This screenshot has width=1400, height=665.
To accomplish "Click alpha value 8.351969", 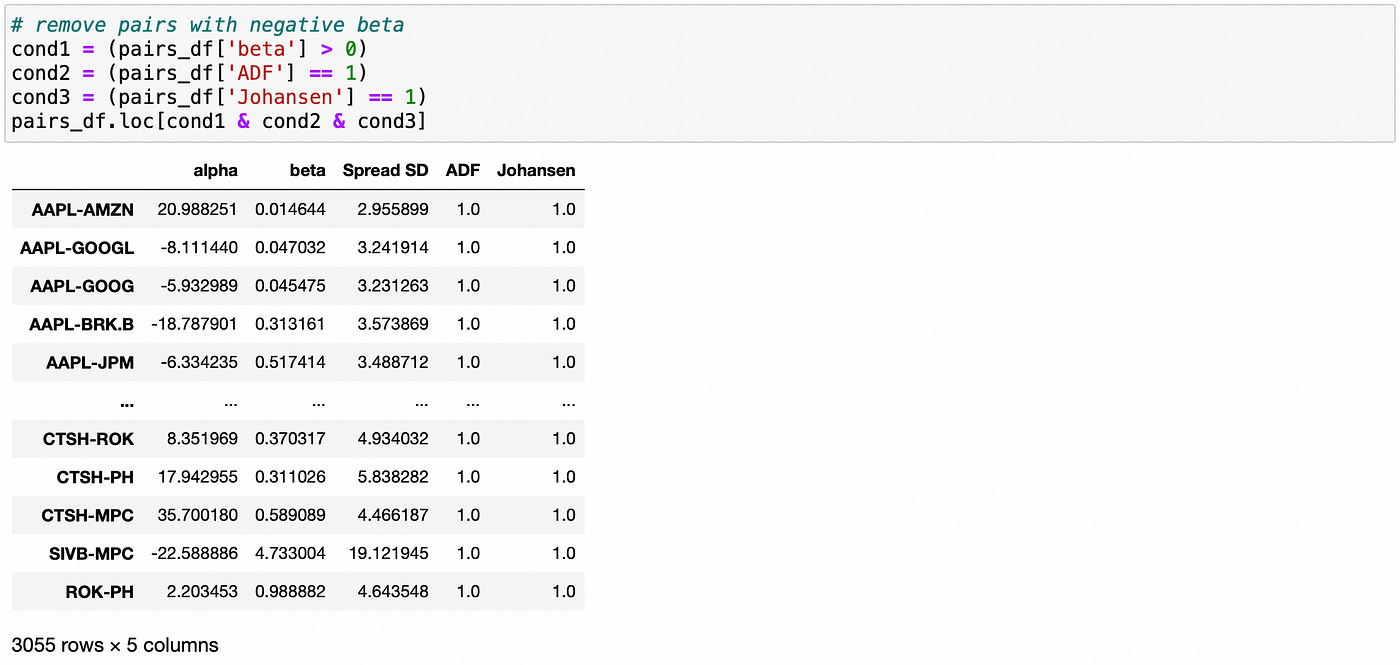I will point(203,438).
